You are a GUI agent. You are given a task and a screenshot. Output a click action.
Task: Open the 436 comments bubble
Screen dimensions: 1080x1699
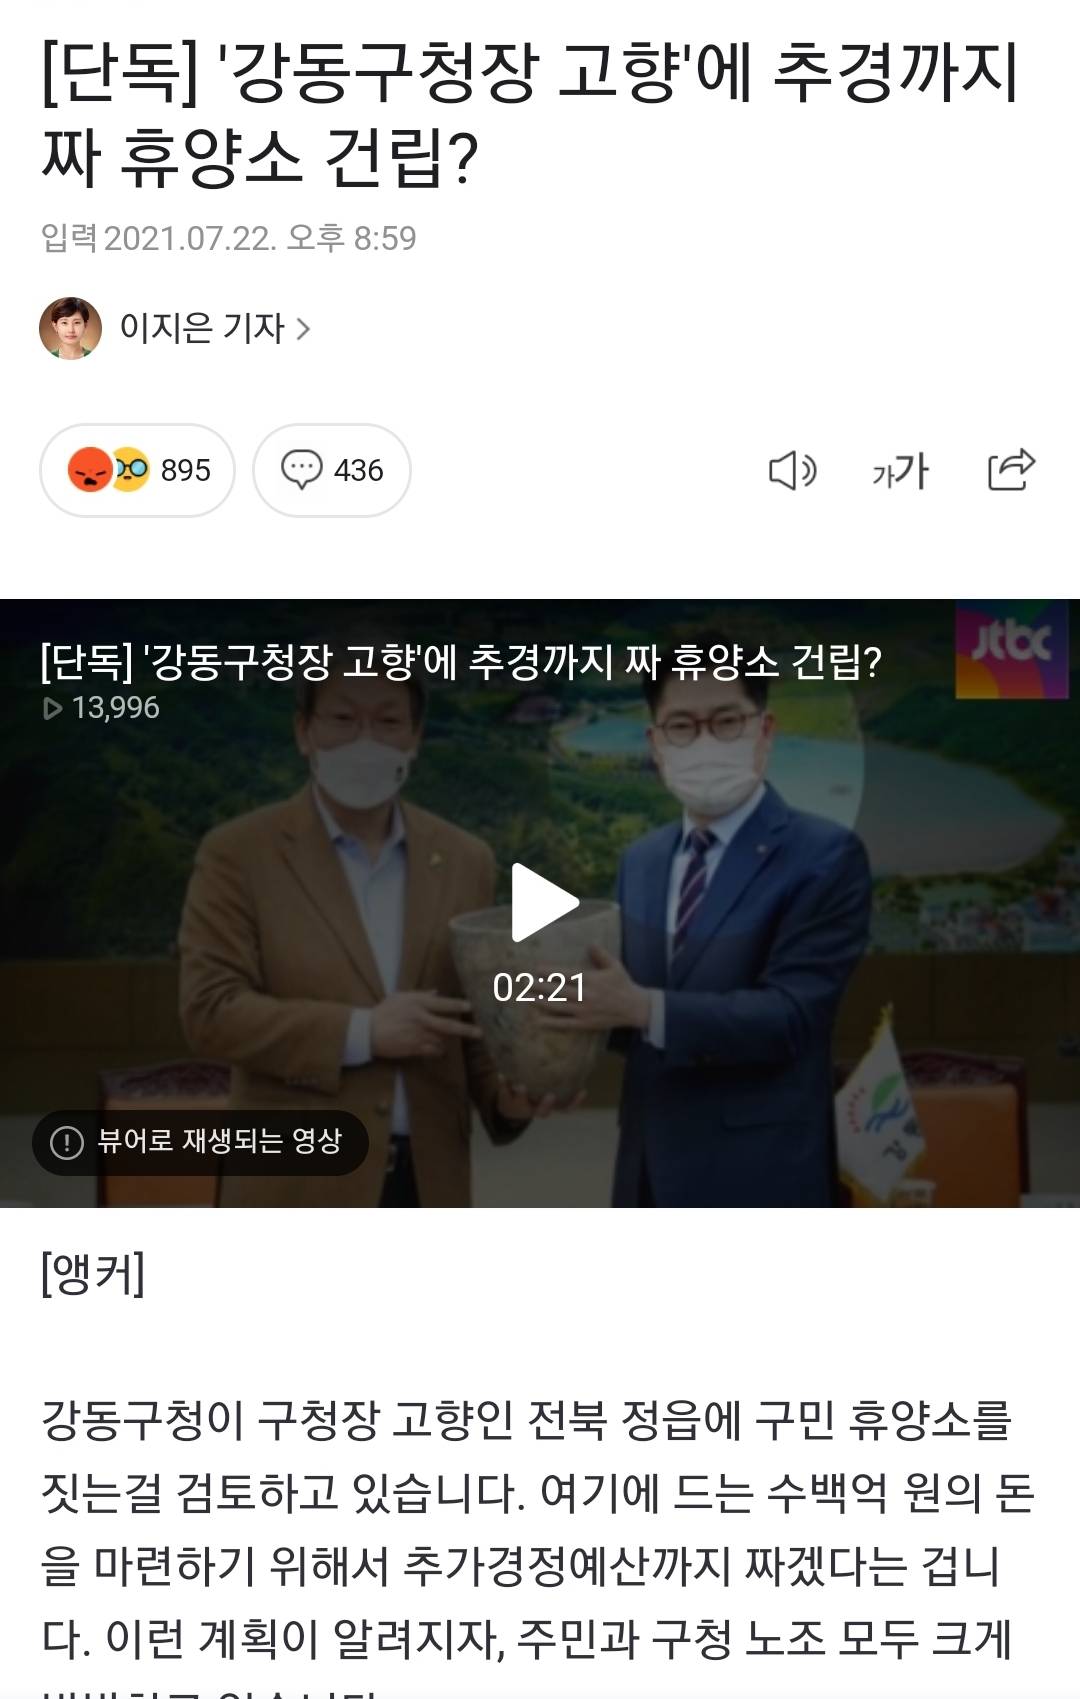(332, 470)
